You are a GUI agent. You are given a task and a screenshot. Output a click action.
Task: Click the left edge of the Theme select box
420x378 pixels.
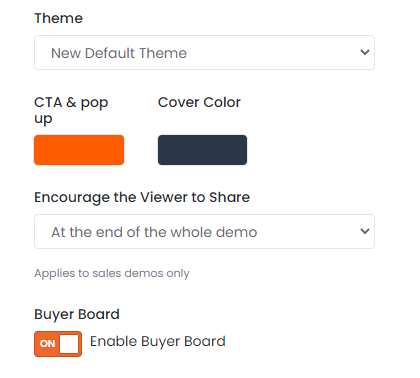tap(36, 53)
